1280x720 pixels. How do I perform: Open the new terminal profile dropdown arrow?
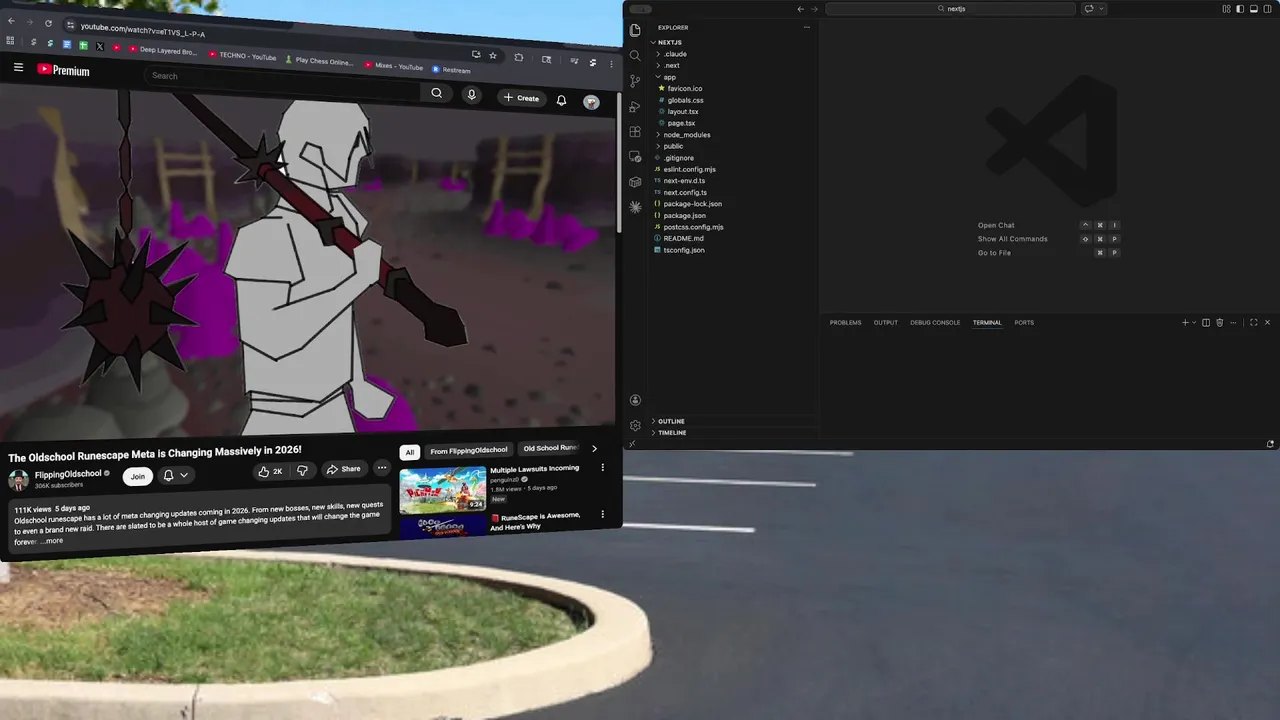[x=1194, y=322]
